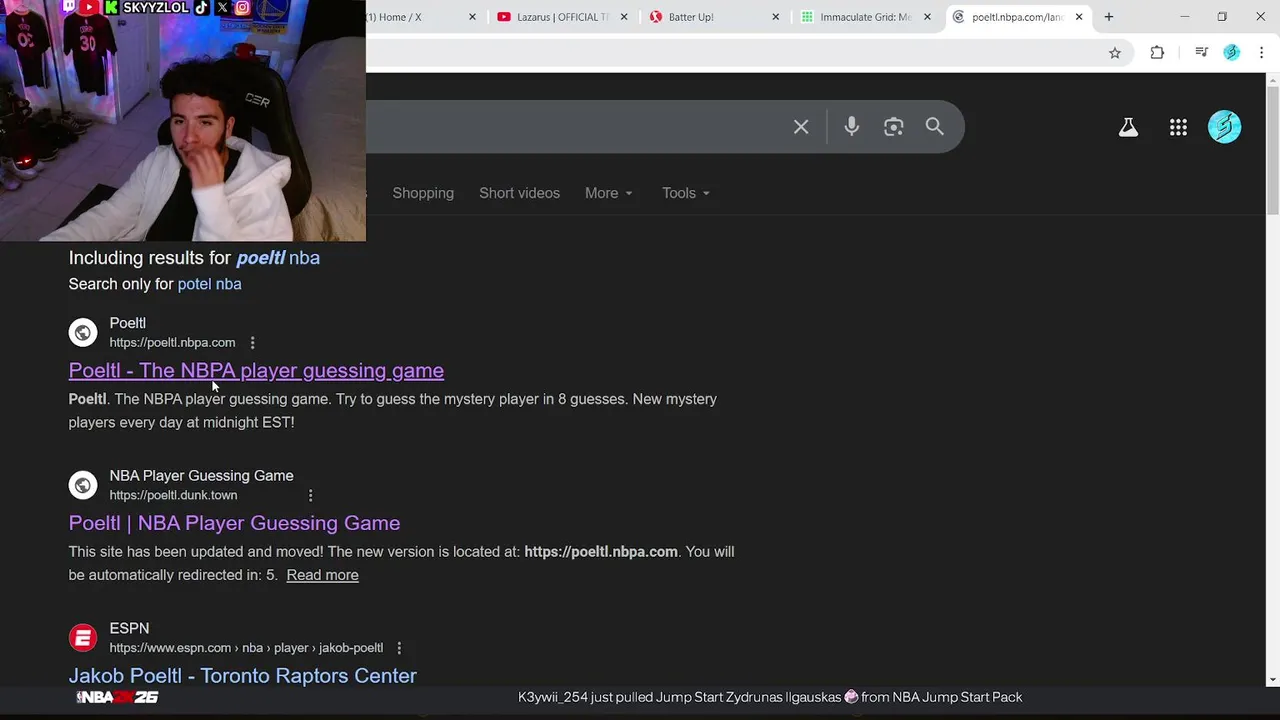Click the https://poeltl.nbpa.com URL text
Screen dimensions: 1280x720
point(172,343)
